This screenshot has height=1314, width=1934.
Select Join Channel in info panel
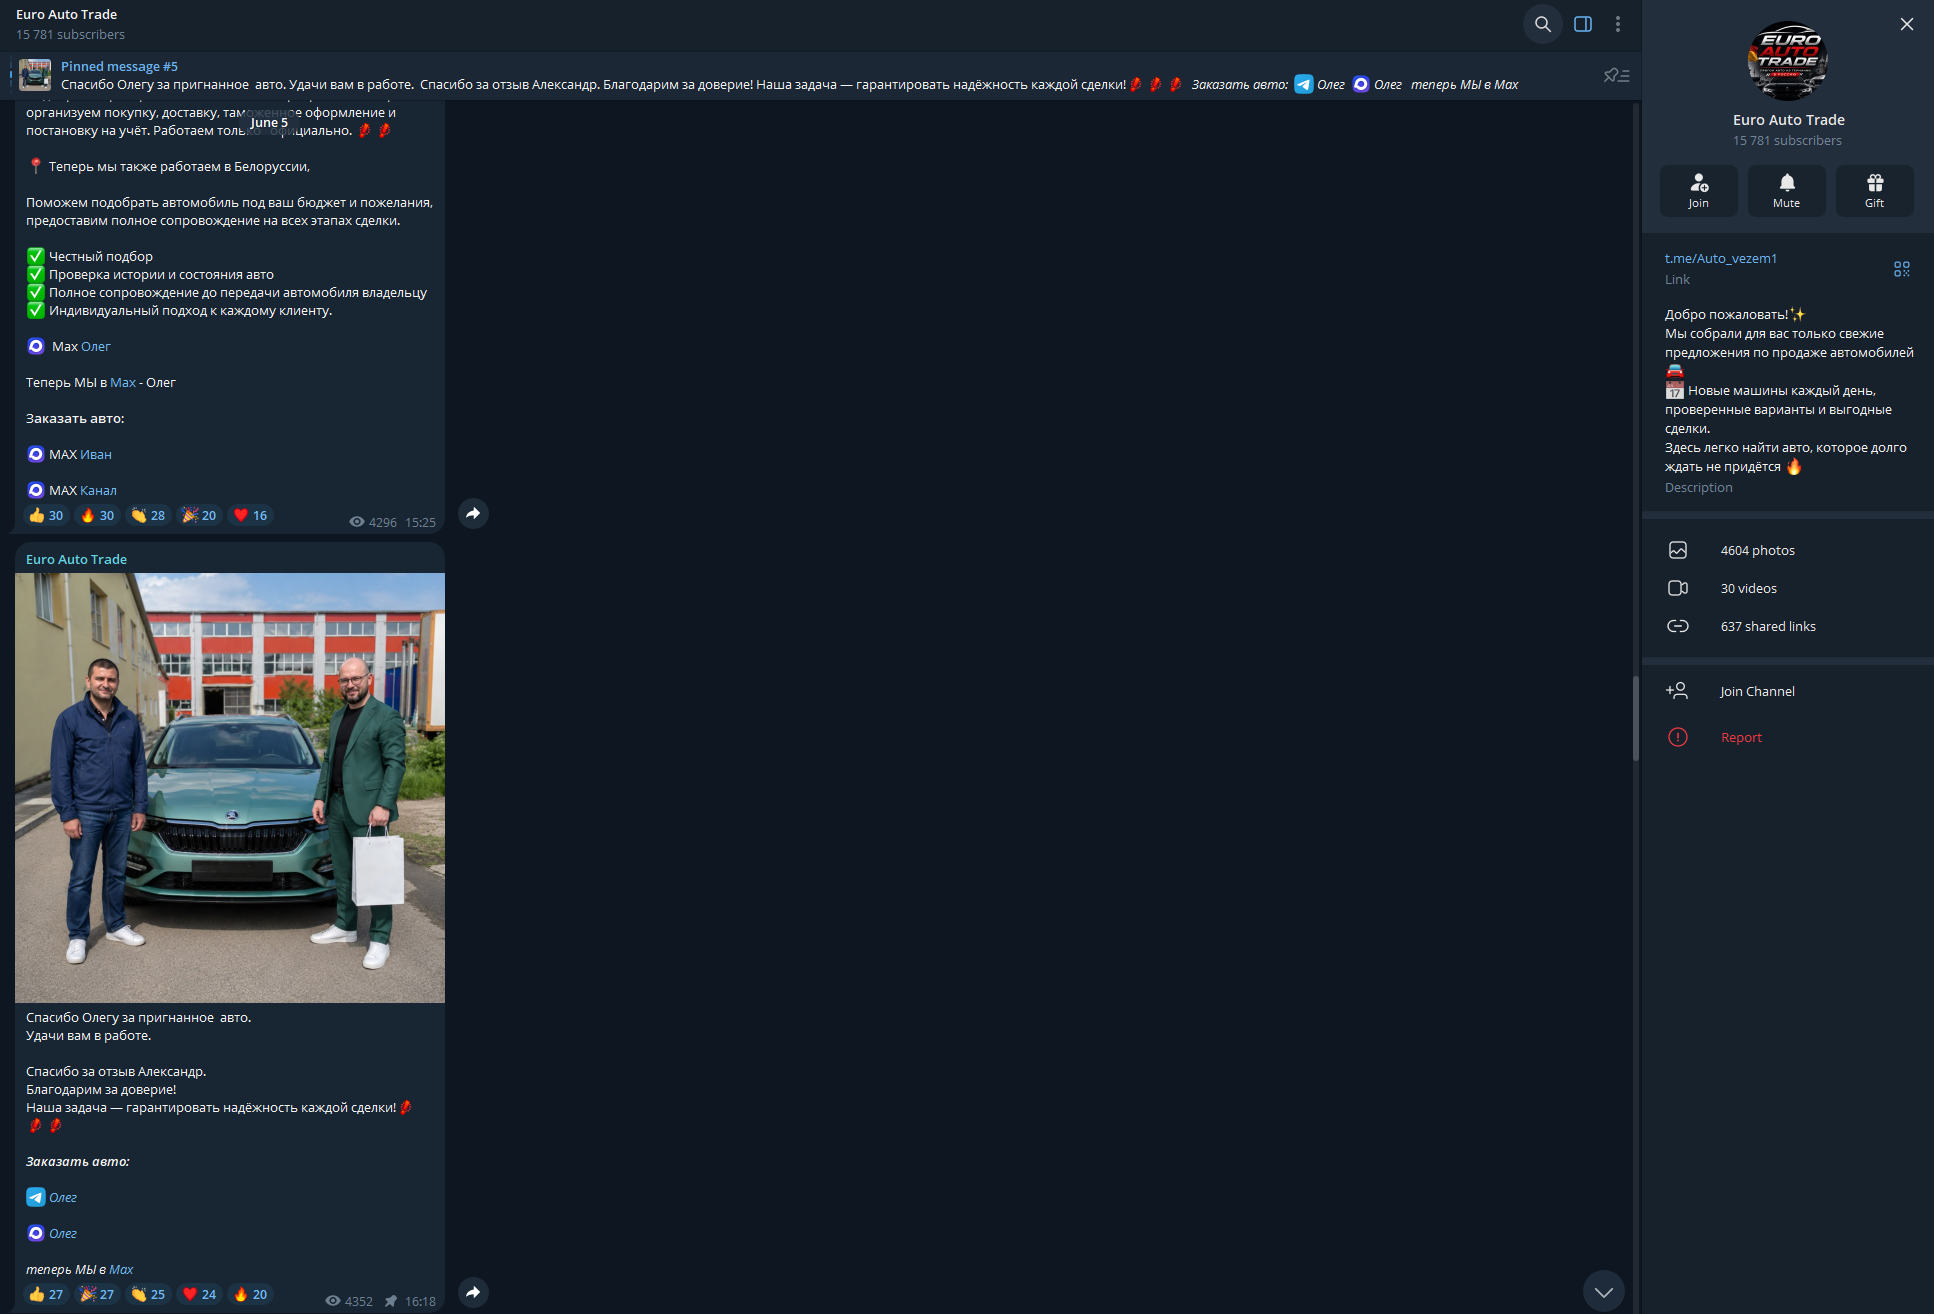point(1787,691)
